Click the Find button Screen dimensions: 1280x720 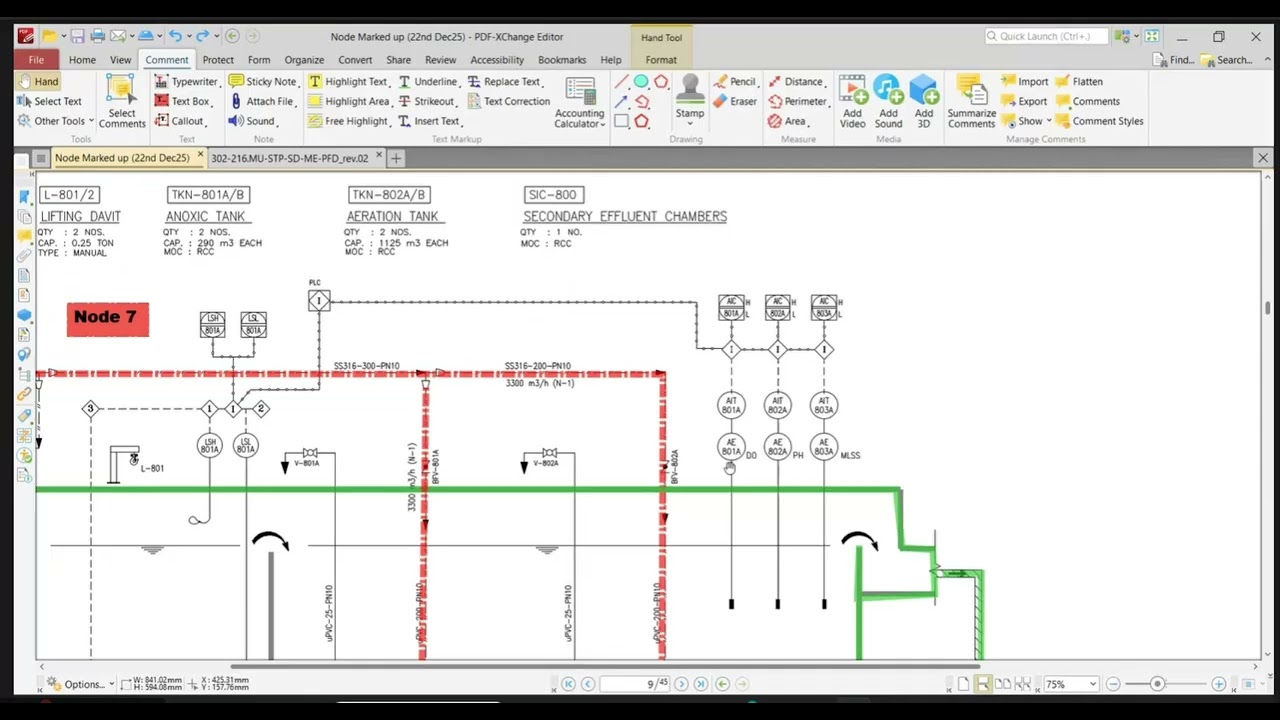[x=1174, y=60]
